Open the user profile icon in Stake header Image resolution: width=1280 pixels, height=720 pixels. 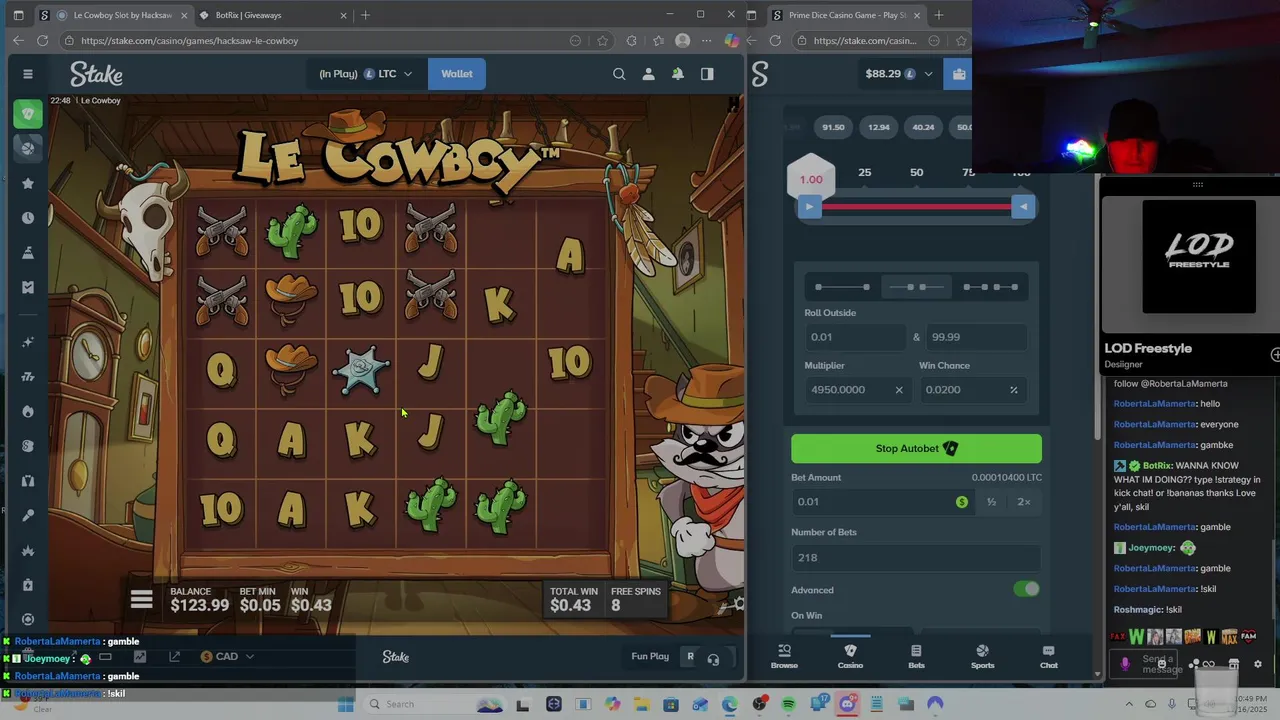coord(648,74)
